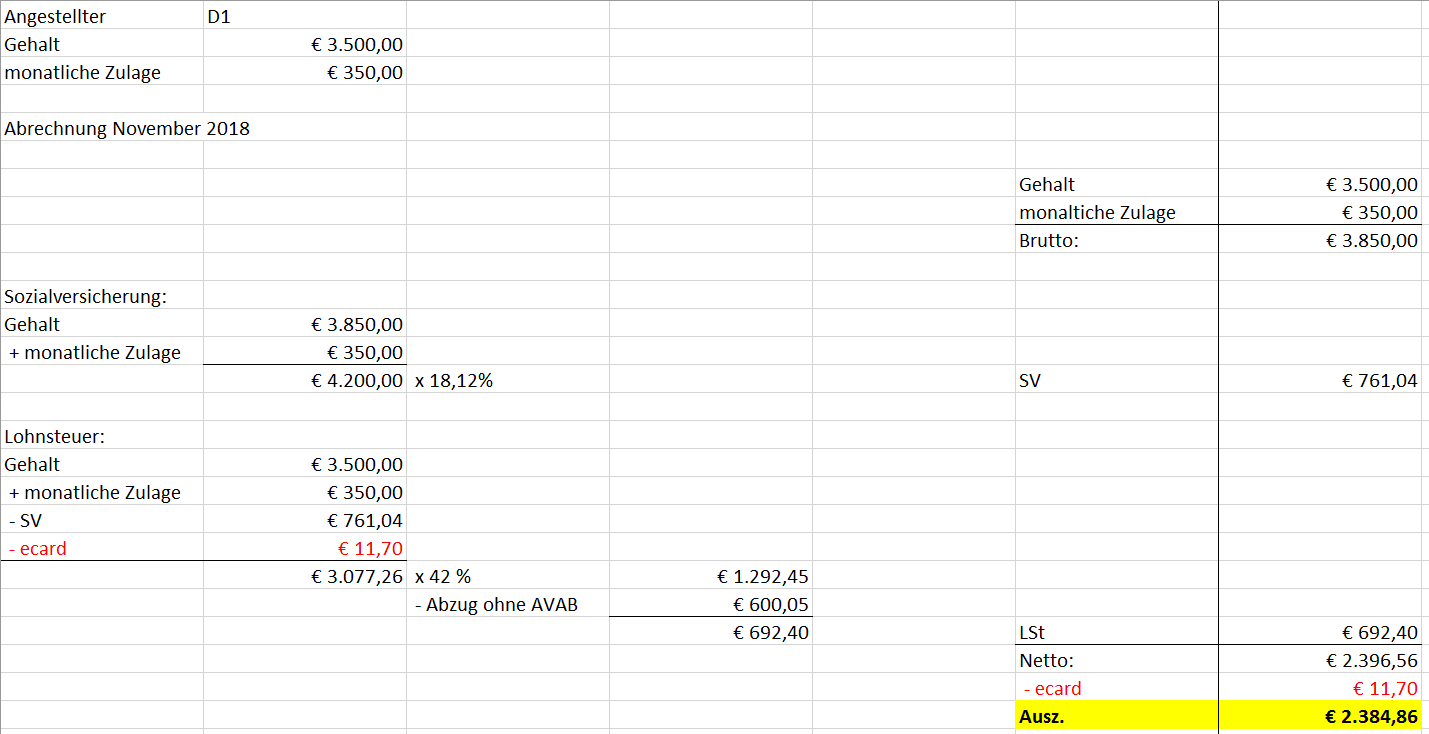Click the cell containing "D1"
Viewport: 1429px width, 734px height.
tap(219, 16)
